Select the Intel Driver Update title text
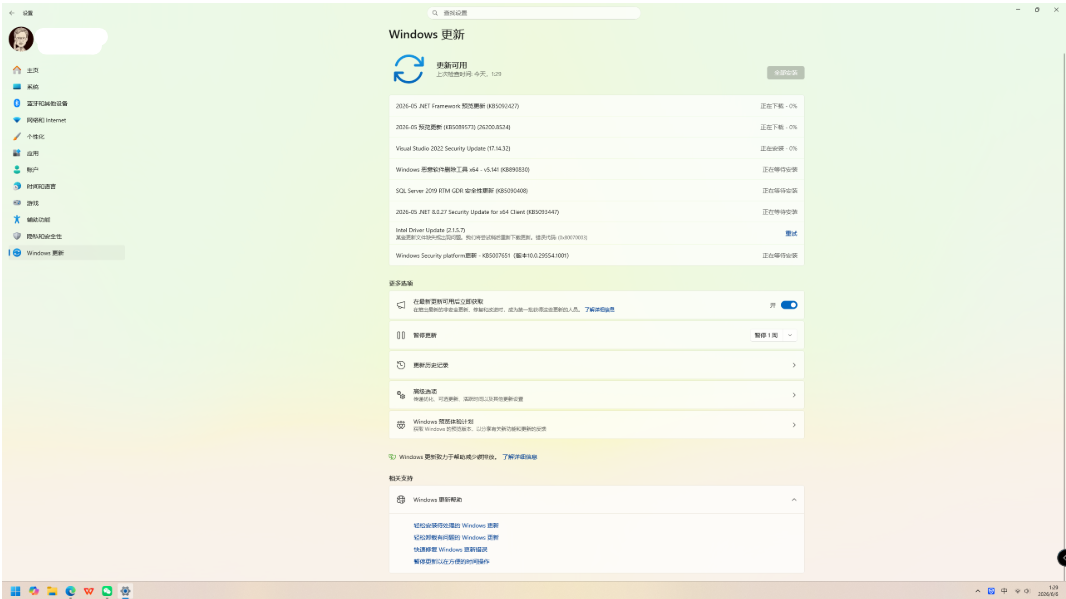Image resolution: width=1066 pixels, height=599 pixels. [430, 230]
